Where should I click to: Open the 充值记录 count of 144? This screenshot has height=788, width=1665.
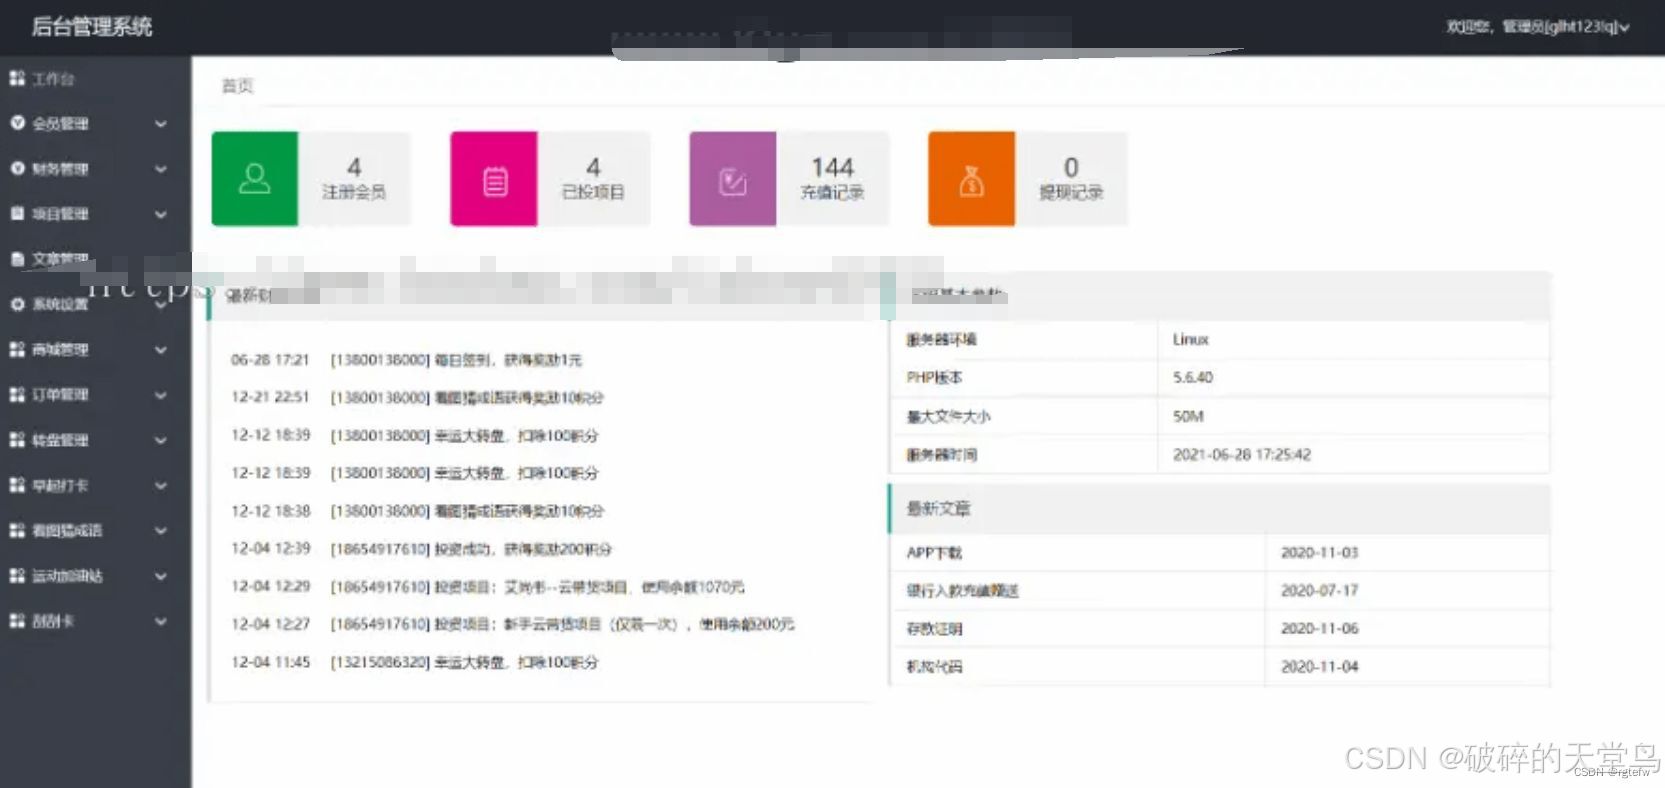[x=832, y=167]
